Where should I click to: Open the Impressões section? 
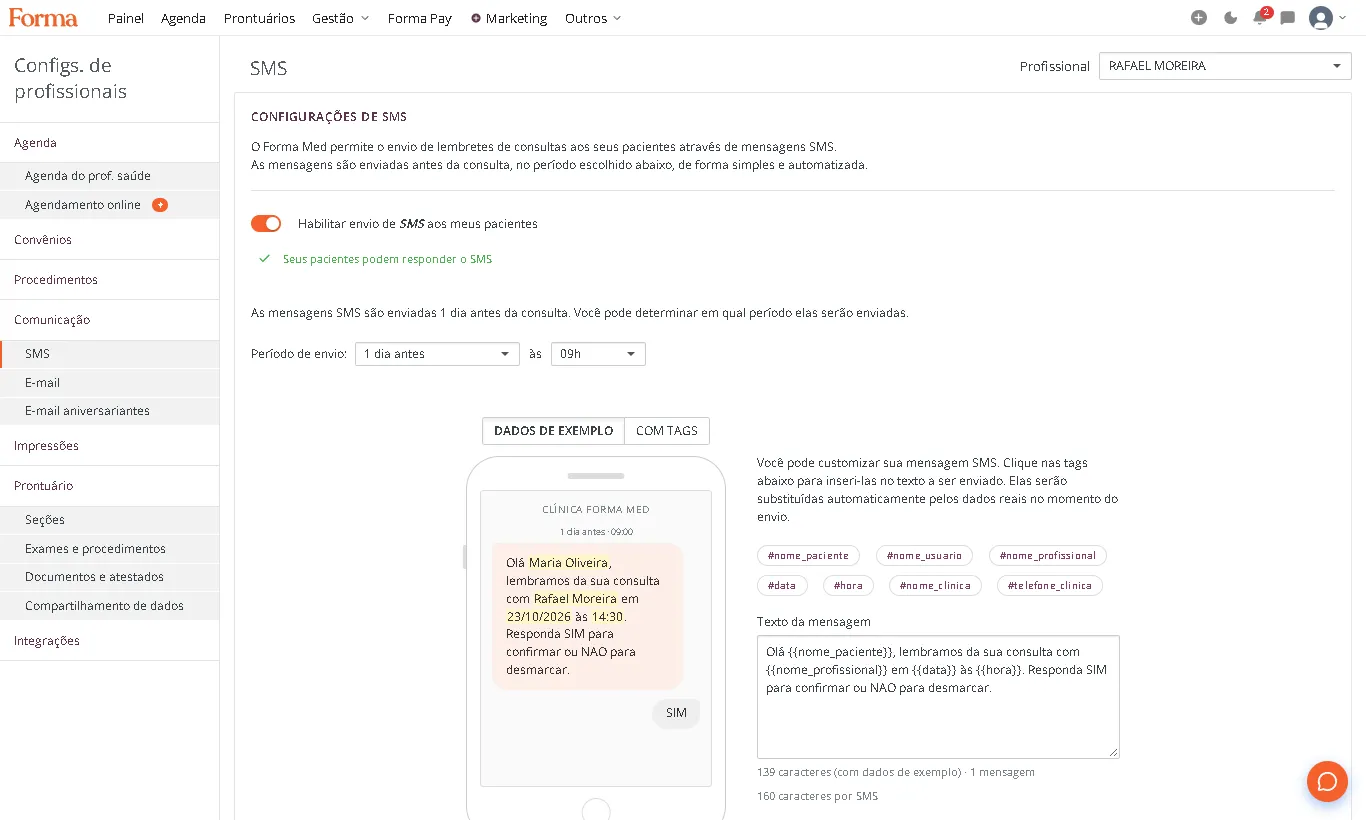coord(110,446)
